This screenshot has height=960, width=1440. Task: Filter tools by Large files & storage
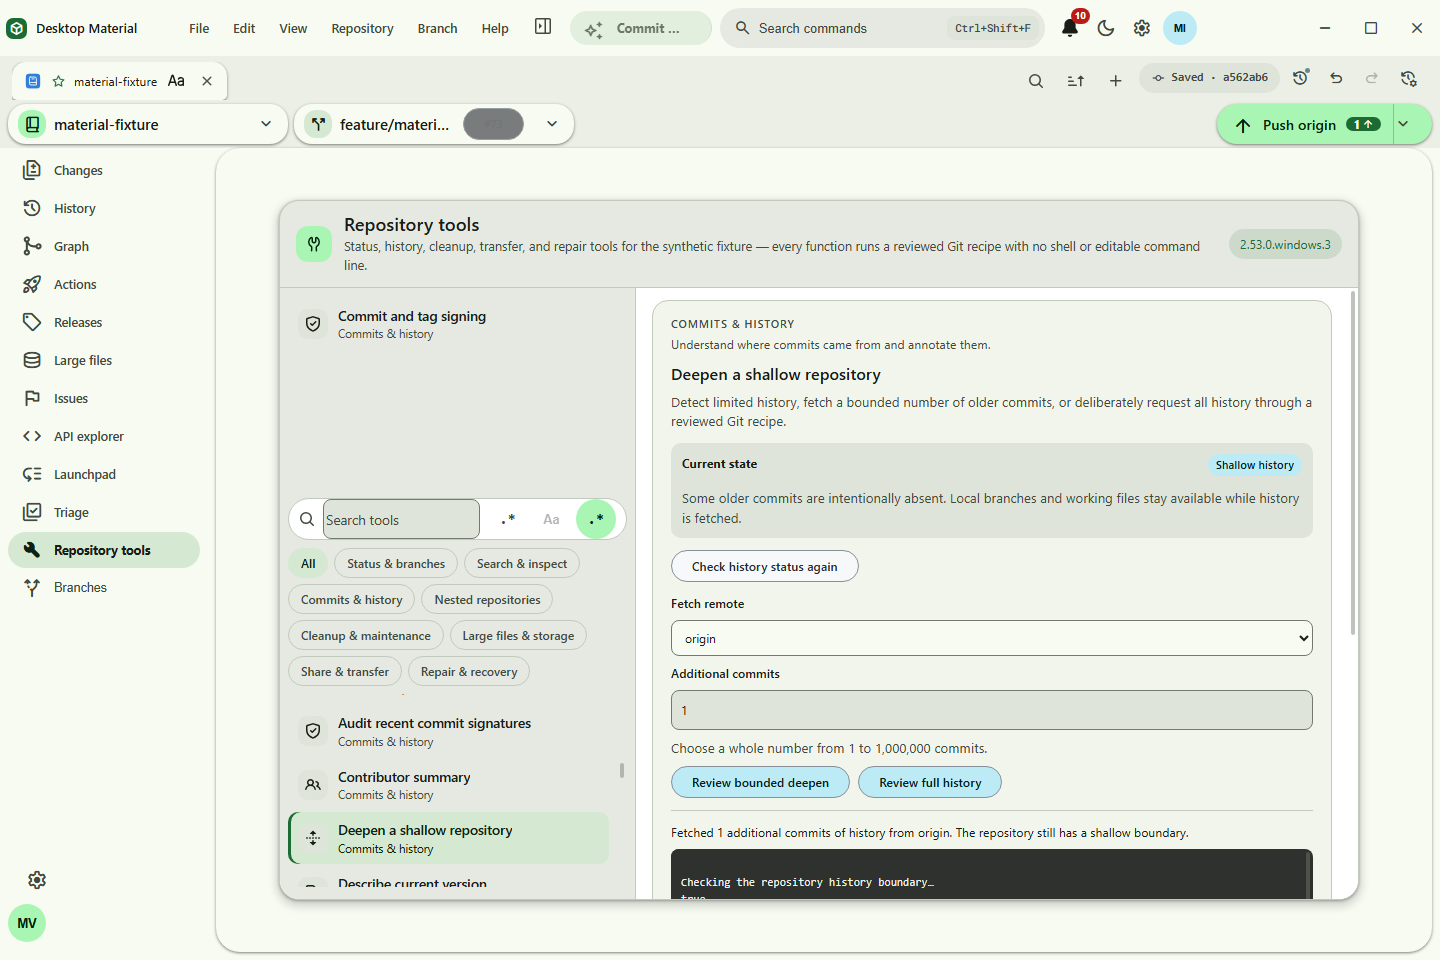click(x=518, y=636)
